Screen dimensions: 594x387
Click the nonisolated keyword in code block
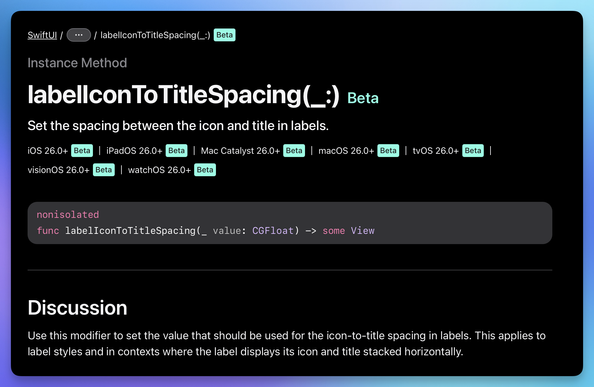pos(68,215)
